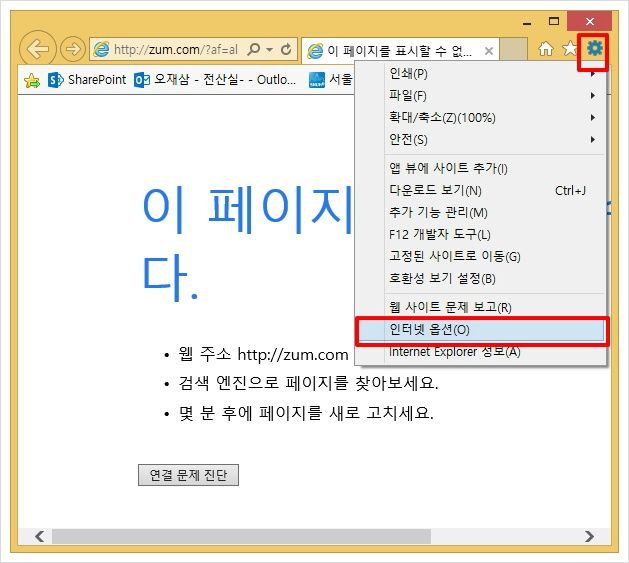
Task: Expand the 확대/축소(Z)(100%) submenu
Action: point(480,118)
